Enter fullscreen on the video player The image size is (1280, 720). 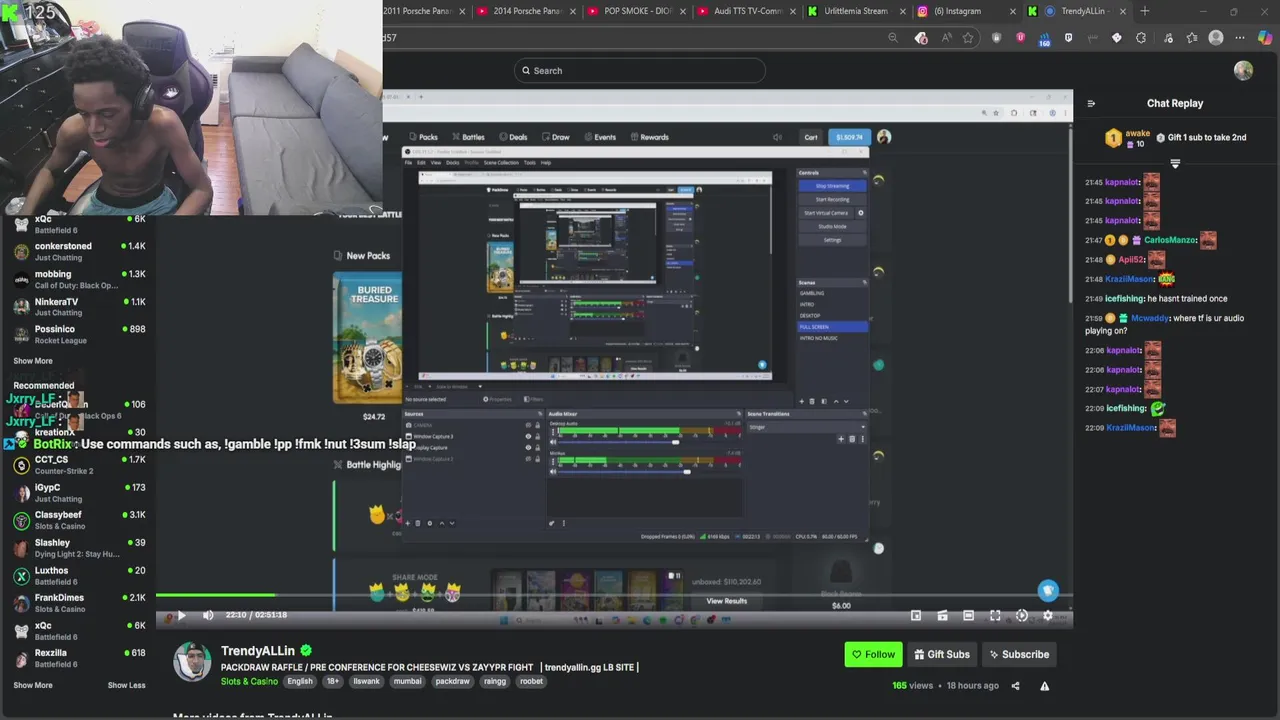pos(995,616)
